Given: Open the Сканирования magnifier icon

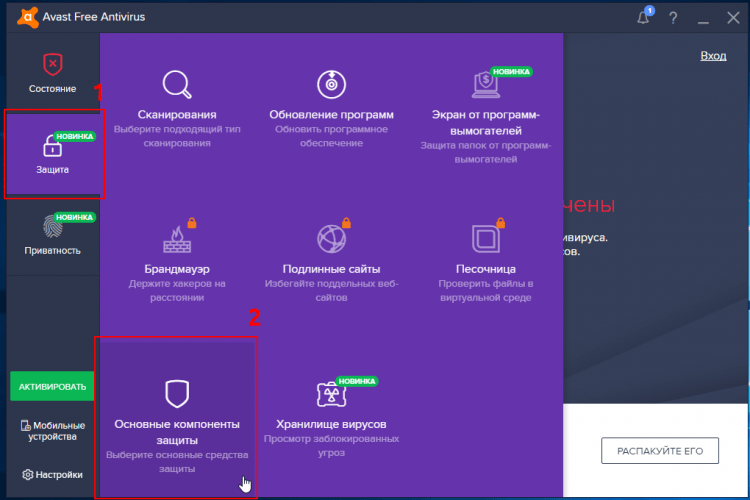Looking at the screenshot, I should point(177,85).
